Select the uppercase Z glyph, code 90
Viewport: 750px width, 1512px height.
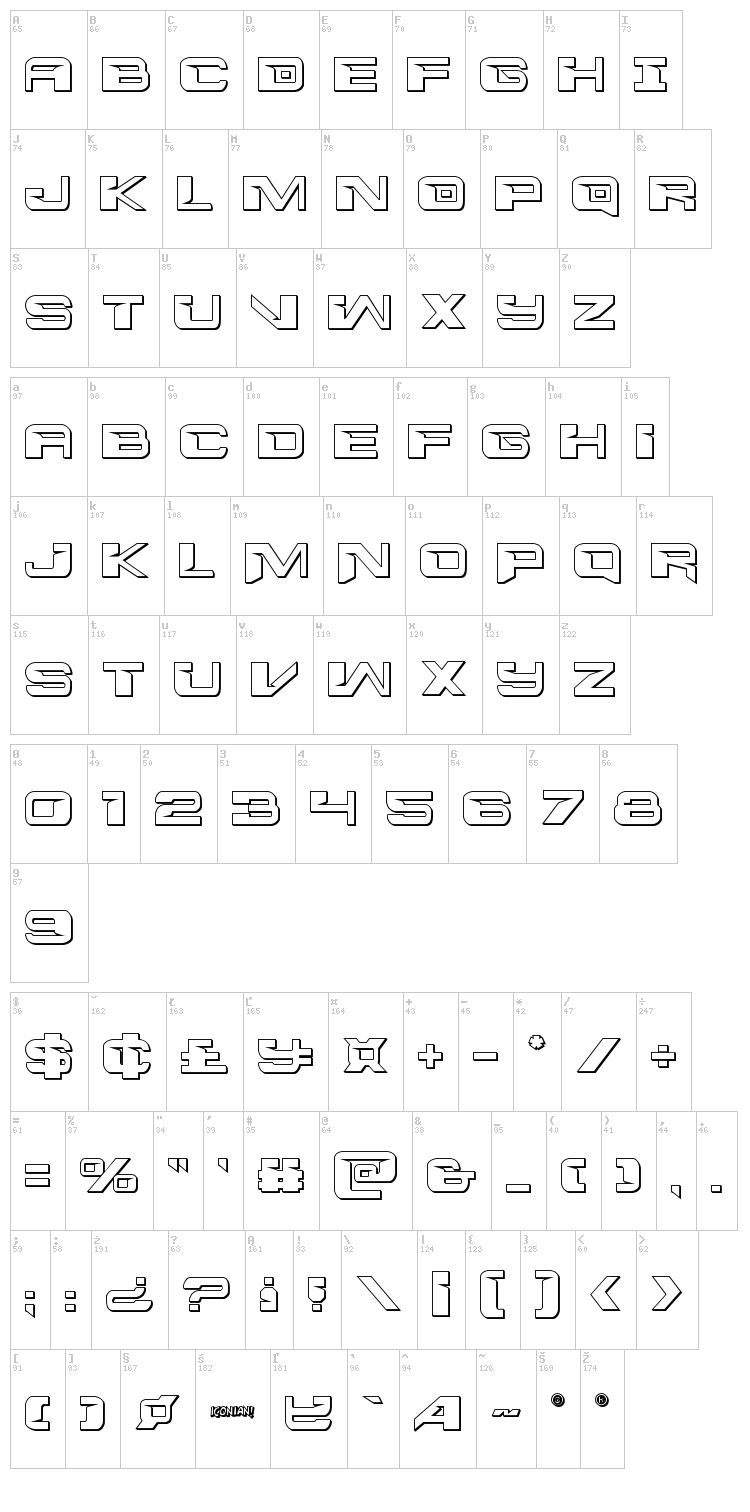tap(594, 313)
